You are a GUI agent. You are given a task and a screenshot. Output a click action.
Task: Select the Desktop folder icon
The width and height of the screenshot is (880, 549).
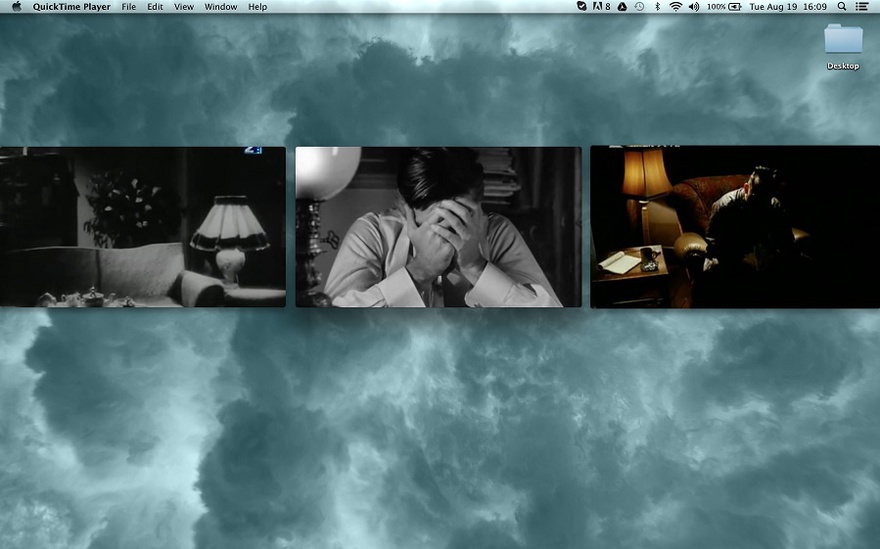pyautogui.click(x=843, y=47)
